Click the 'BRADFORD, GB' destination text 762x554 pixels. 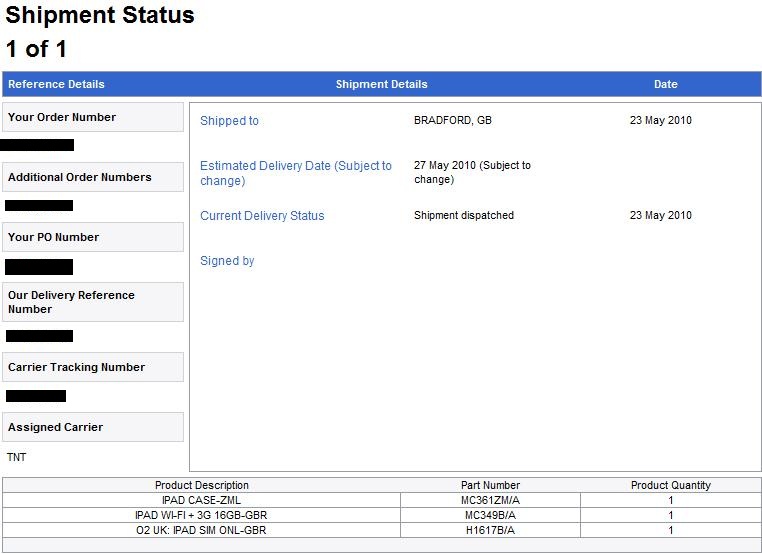452,121
